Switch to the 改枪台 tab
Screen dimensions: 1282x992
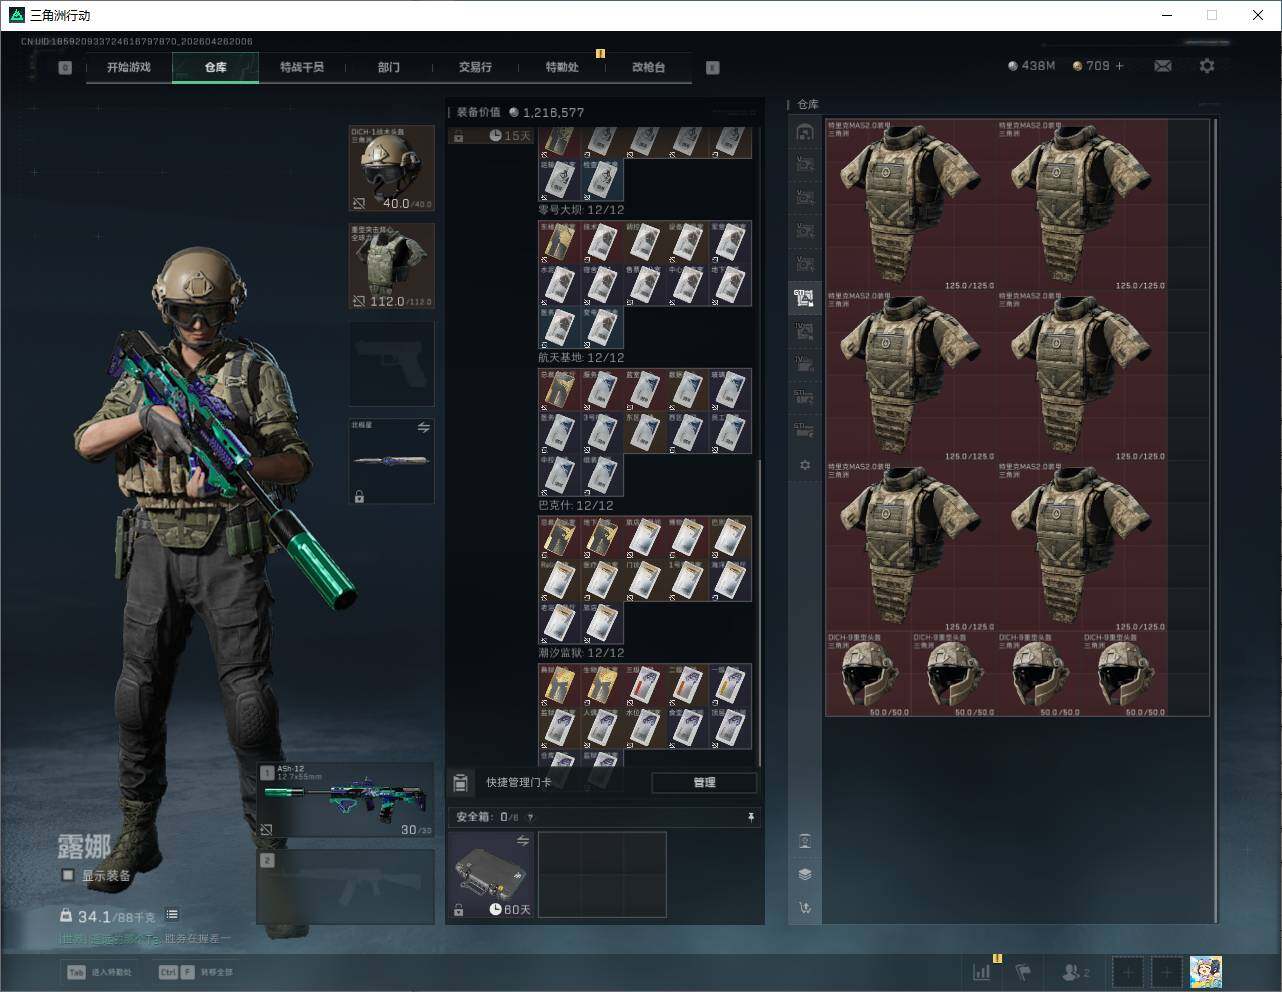click(x=648, y=67)
